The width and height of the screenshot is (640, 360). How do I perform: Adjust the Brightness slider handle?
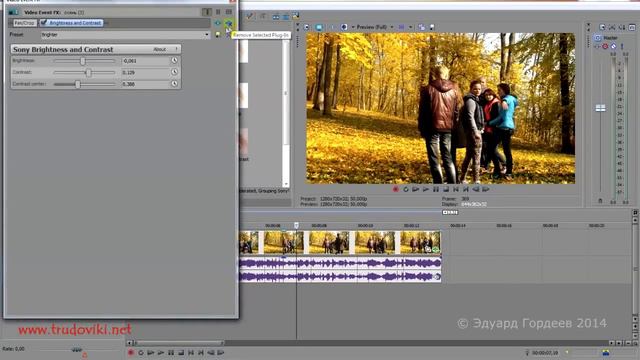83,61
